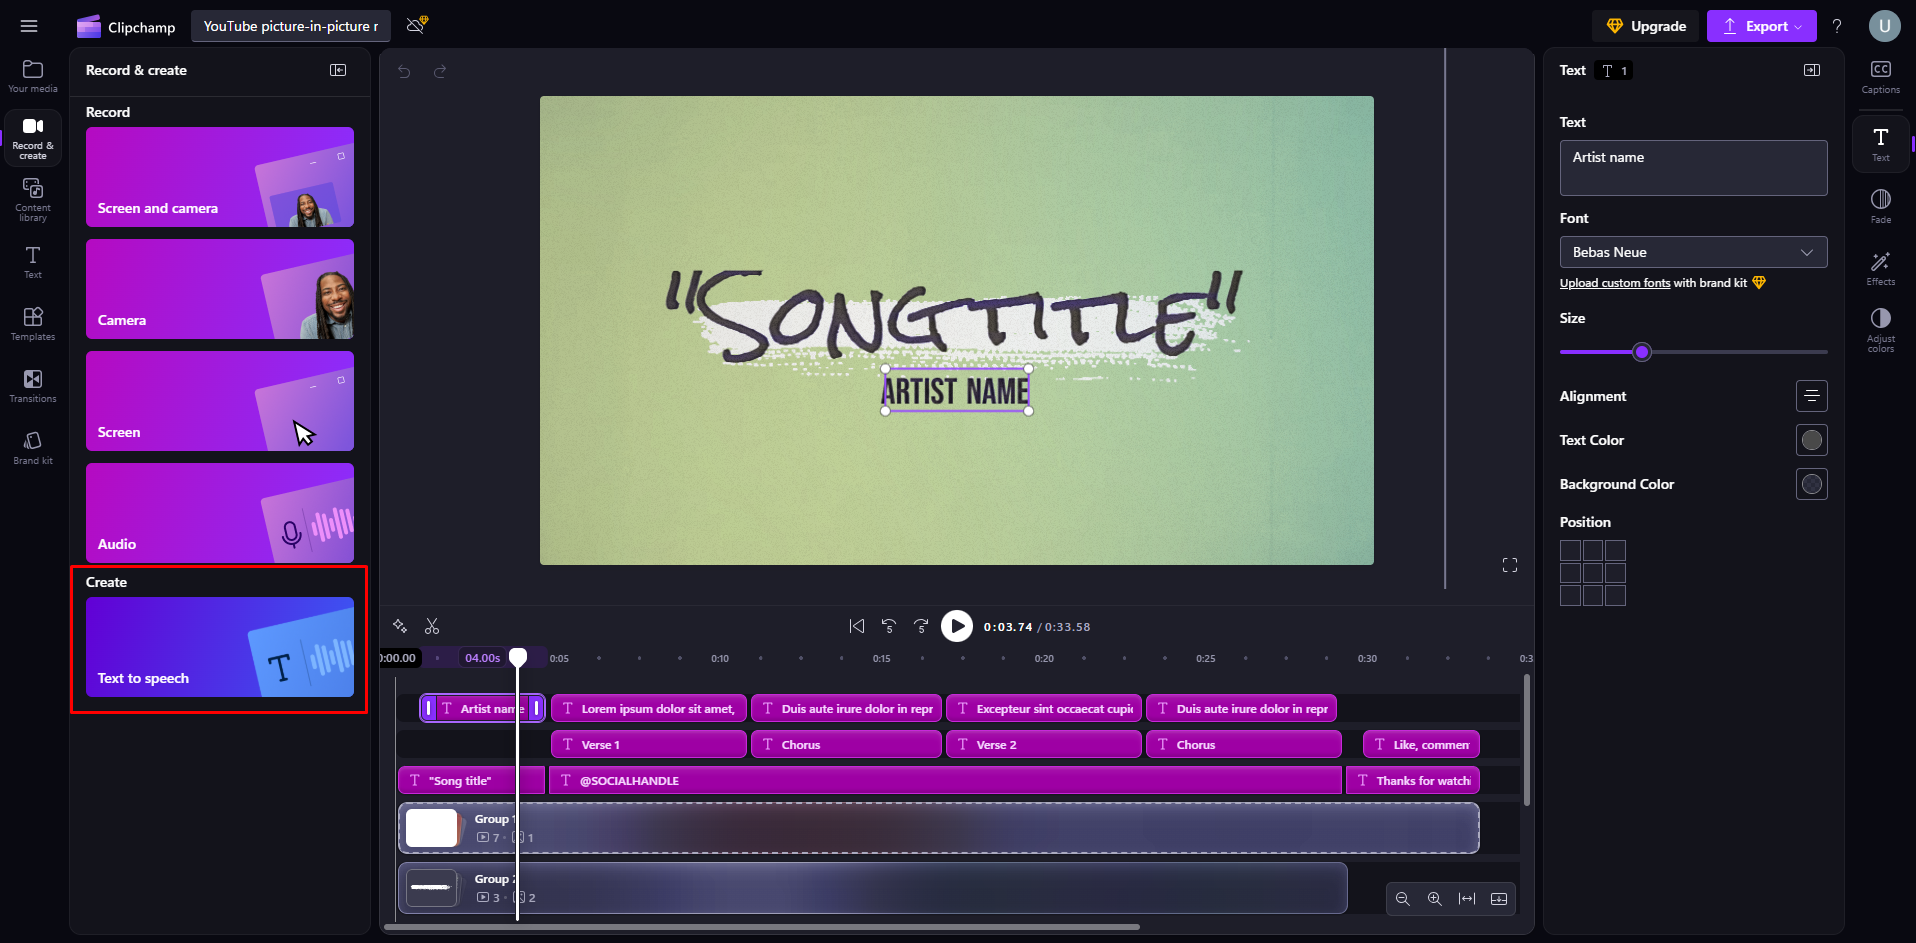
Task: Select the Like, comment timeline clip
Action: [x=1421, y=744]
